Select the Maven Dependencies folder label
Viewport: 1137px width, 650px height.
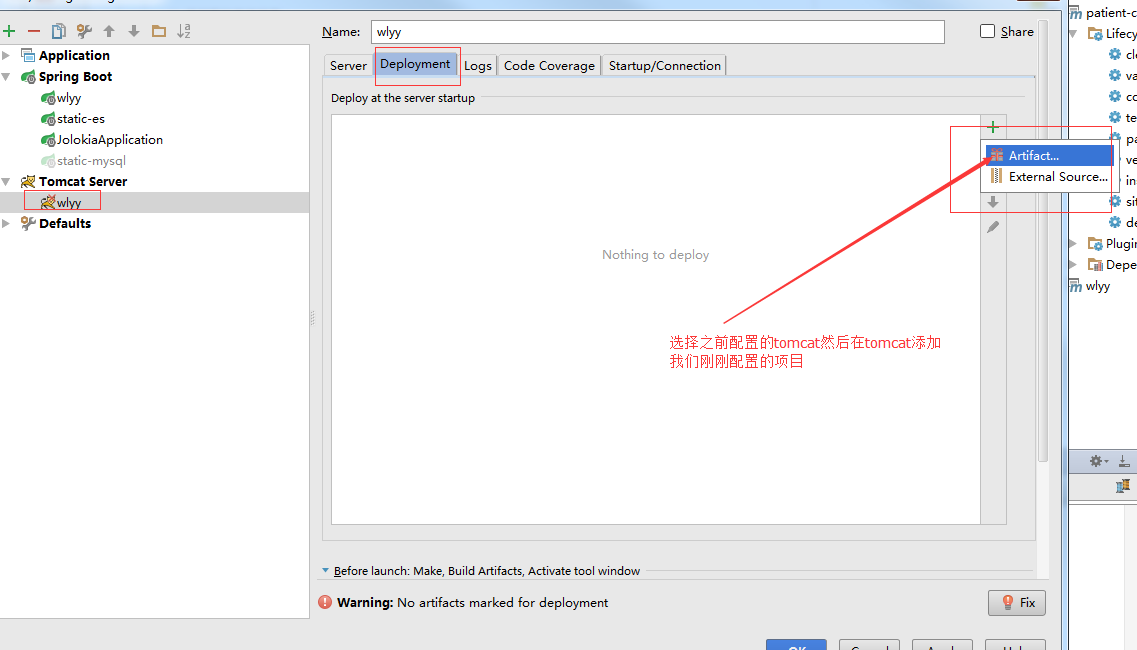click(1120, 265)
